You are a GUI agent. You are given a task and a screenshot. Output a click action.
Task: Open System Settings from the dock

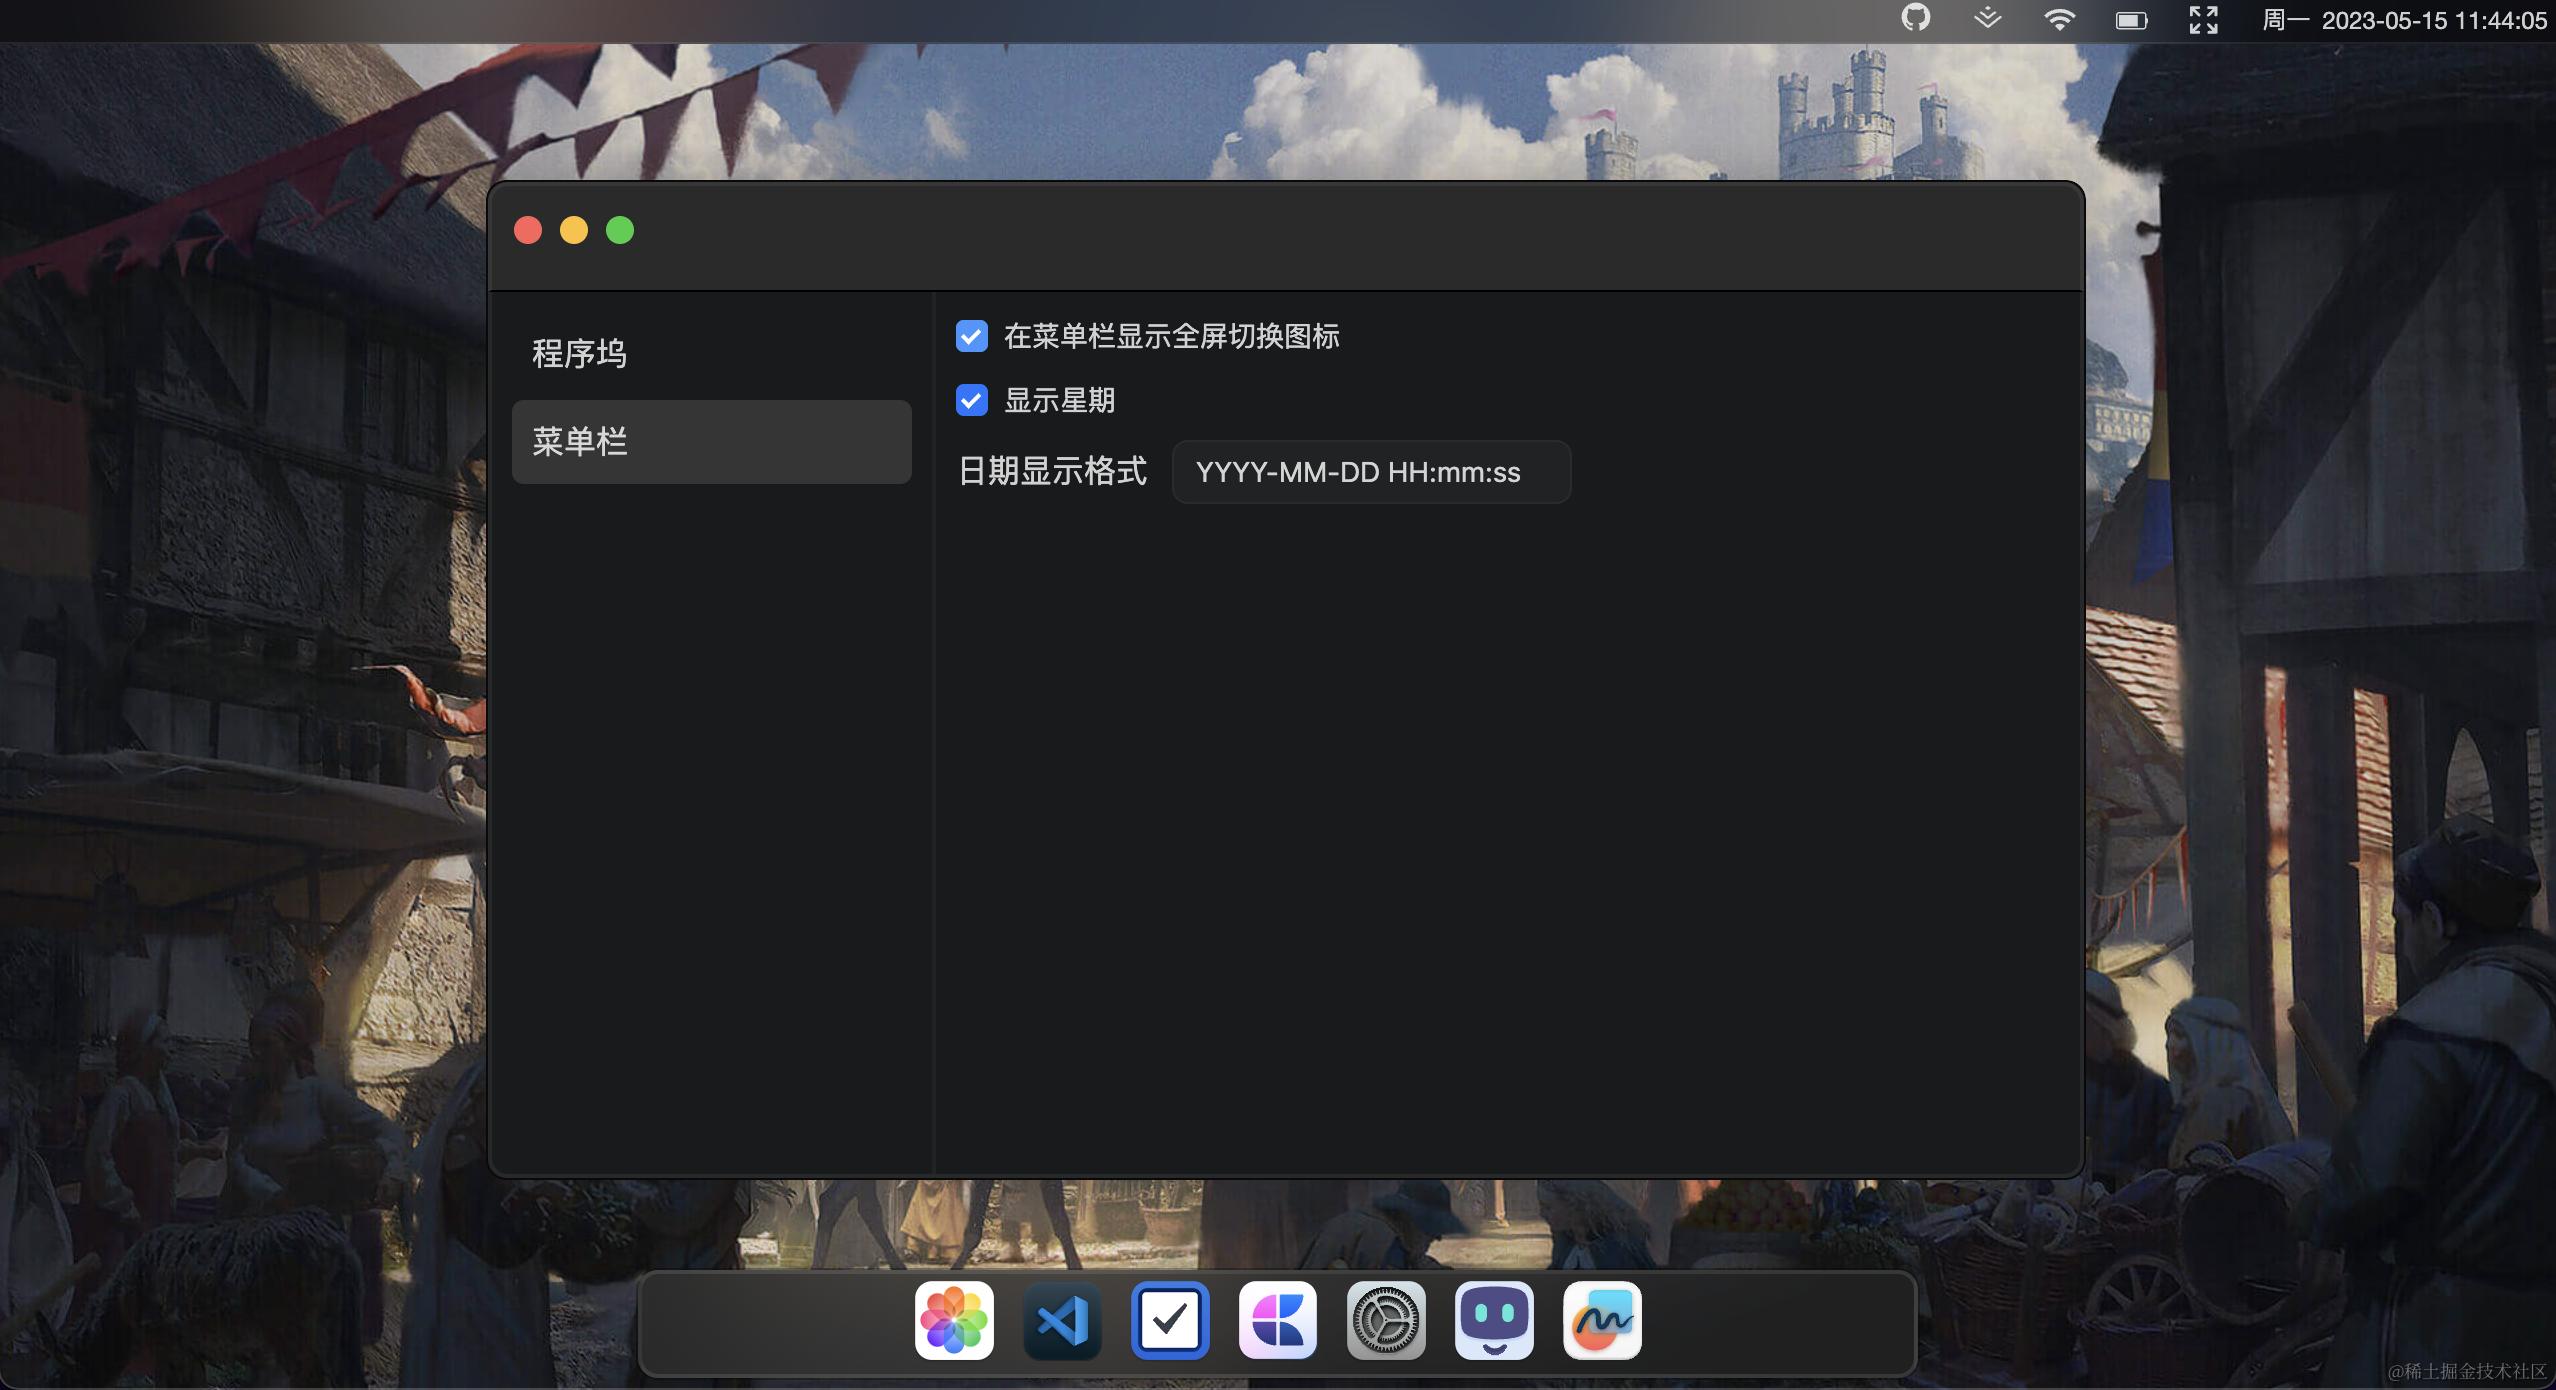click(1388, 1320)
